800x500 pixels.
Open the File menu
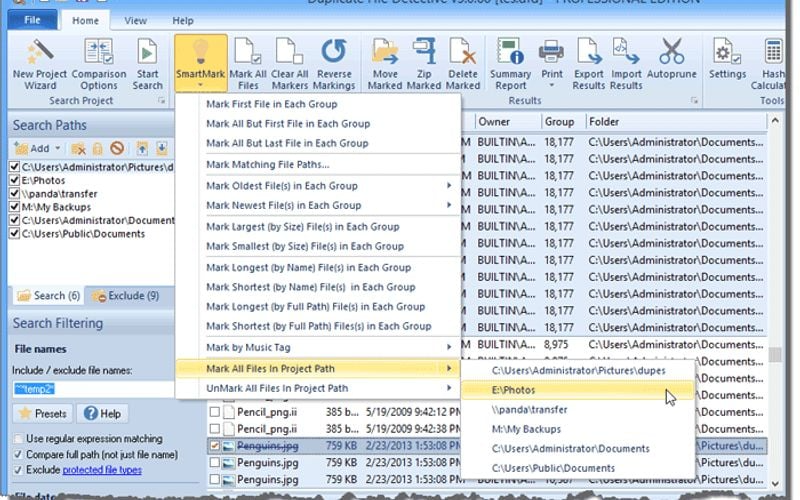click(x=32, y=20)
